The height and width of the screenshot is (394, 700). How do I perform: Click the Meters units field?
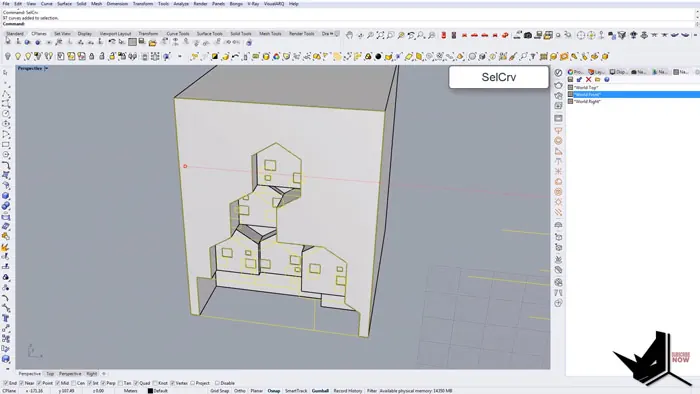point(130,391)
